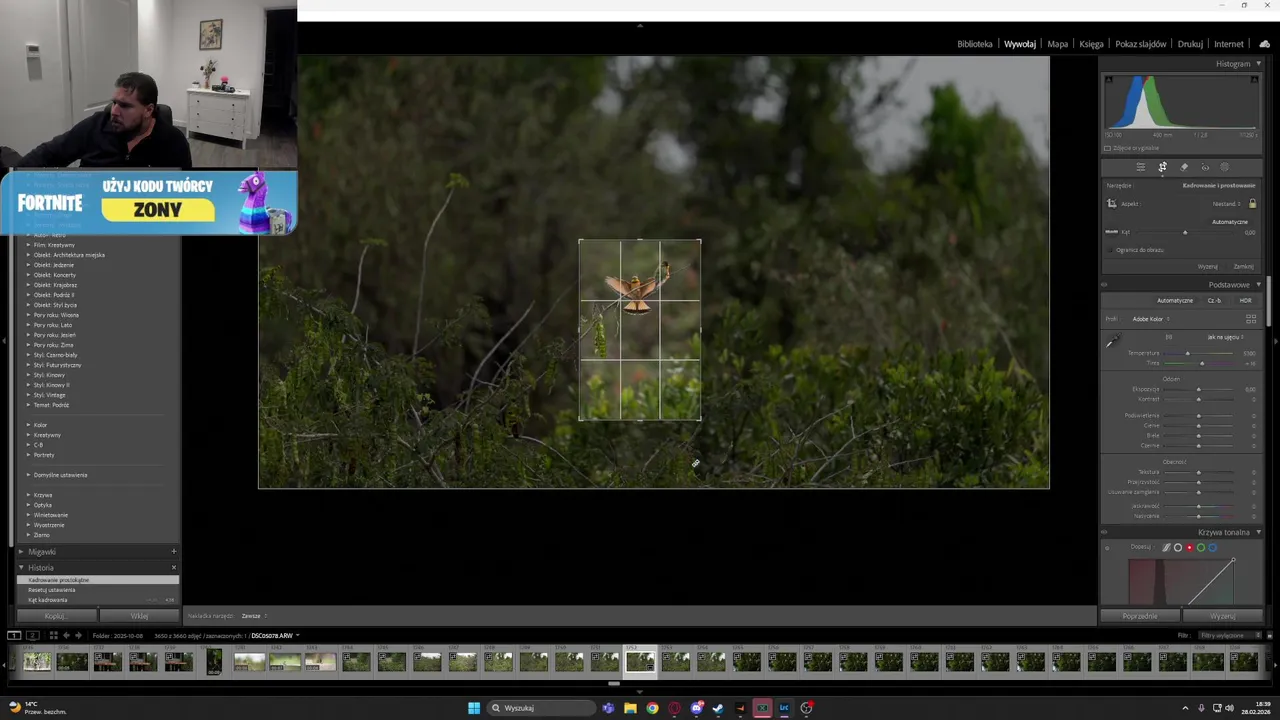Click the Wklej button
The width and height of the screenshot is (1280, 720).
(139, 616)
